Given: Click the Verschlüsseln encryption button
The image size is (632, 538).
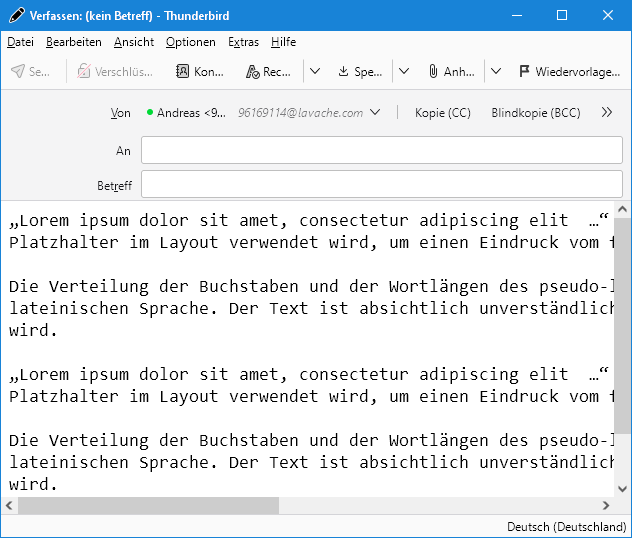Looking at the screenshot, I should (x=115, y=72).
